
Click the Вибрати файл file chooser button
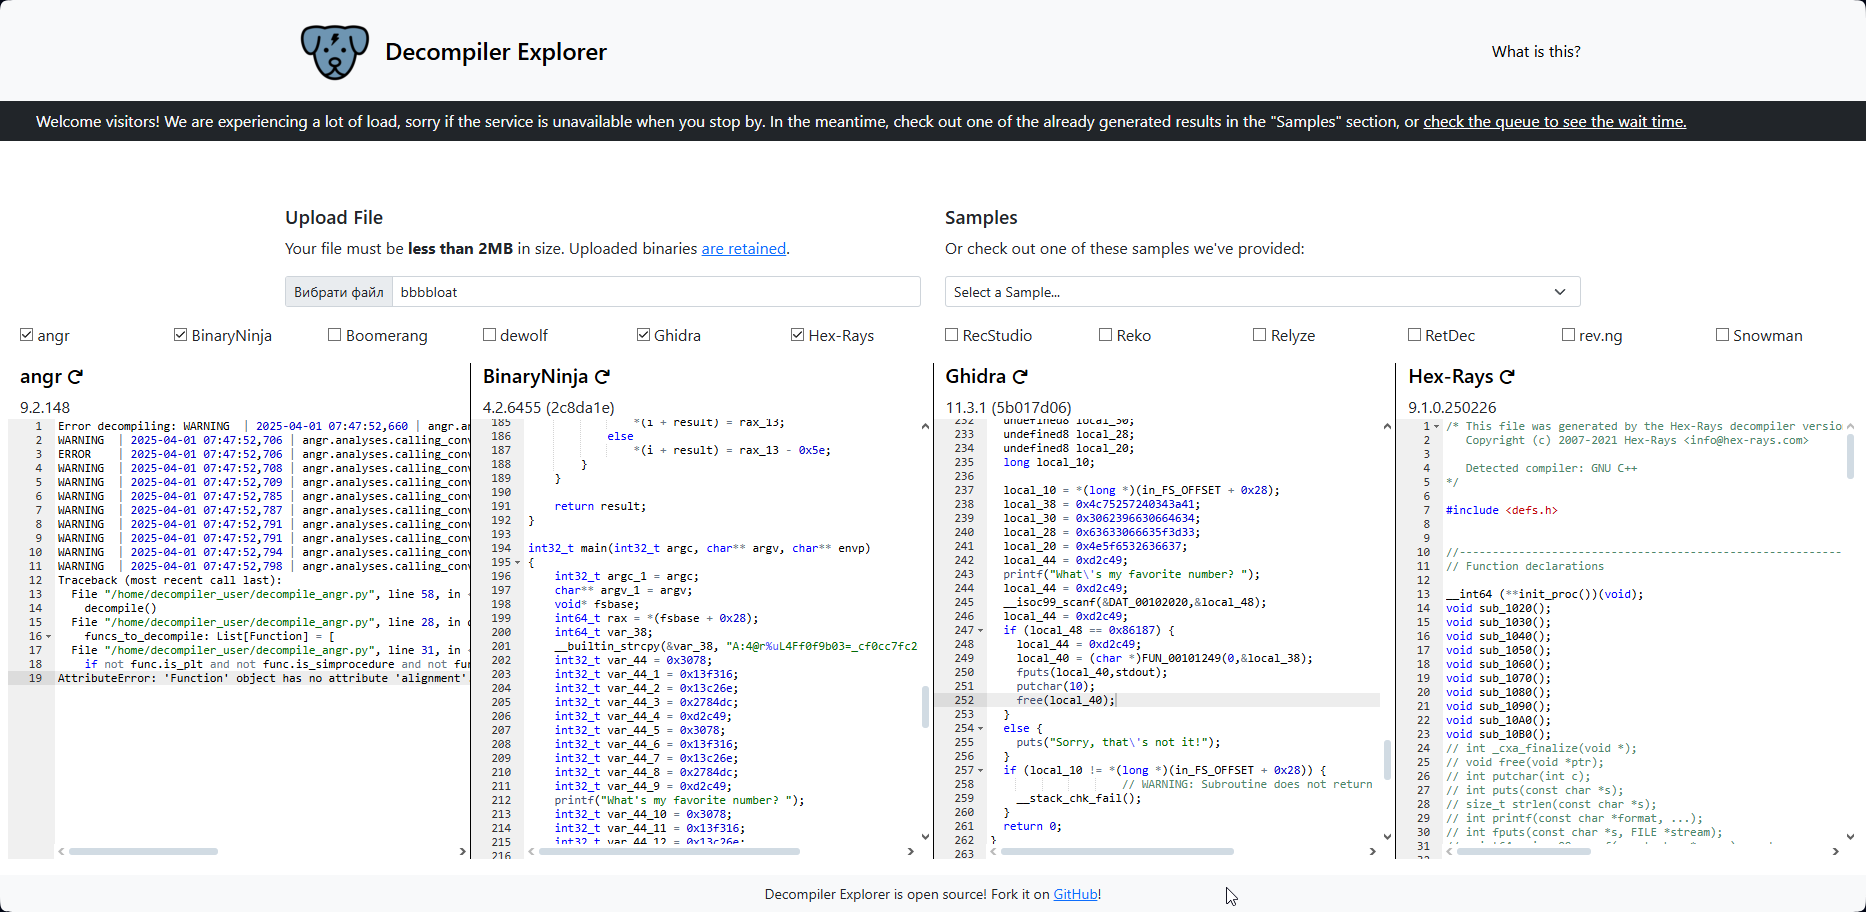point(339,292)
